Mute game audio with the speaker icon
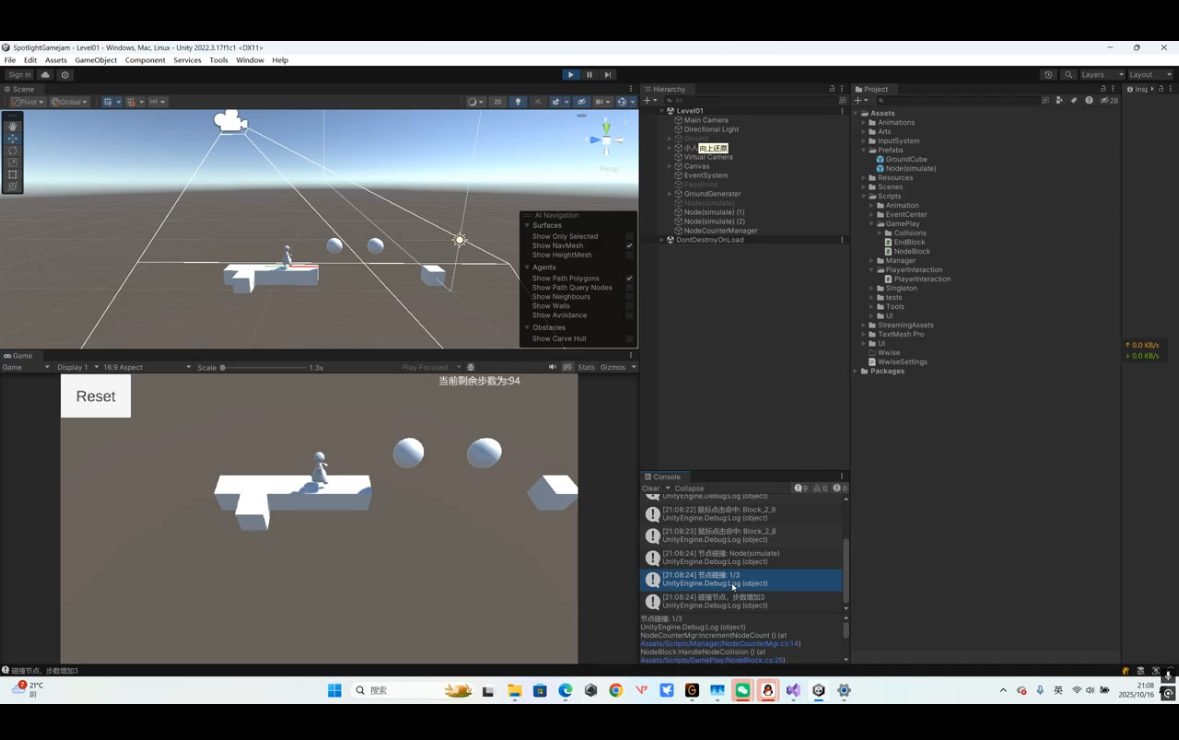The height and width of the screenshot is (740, 1179). point(552,367)
